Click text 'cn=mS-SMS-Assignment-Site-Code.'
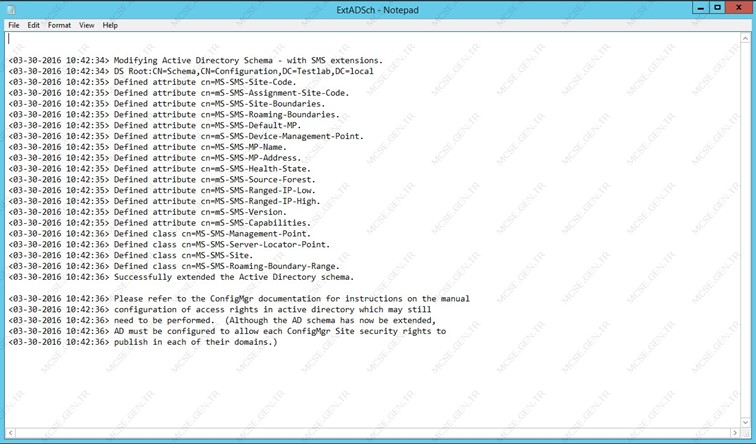The width and height of the screenshot is (756, 444). click(x=275, y=93)
